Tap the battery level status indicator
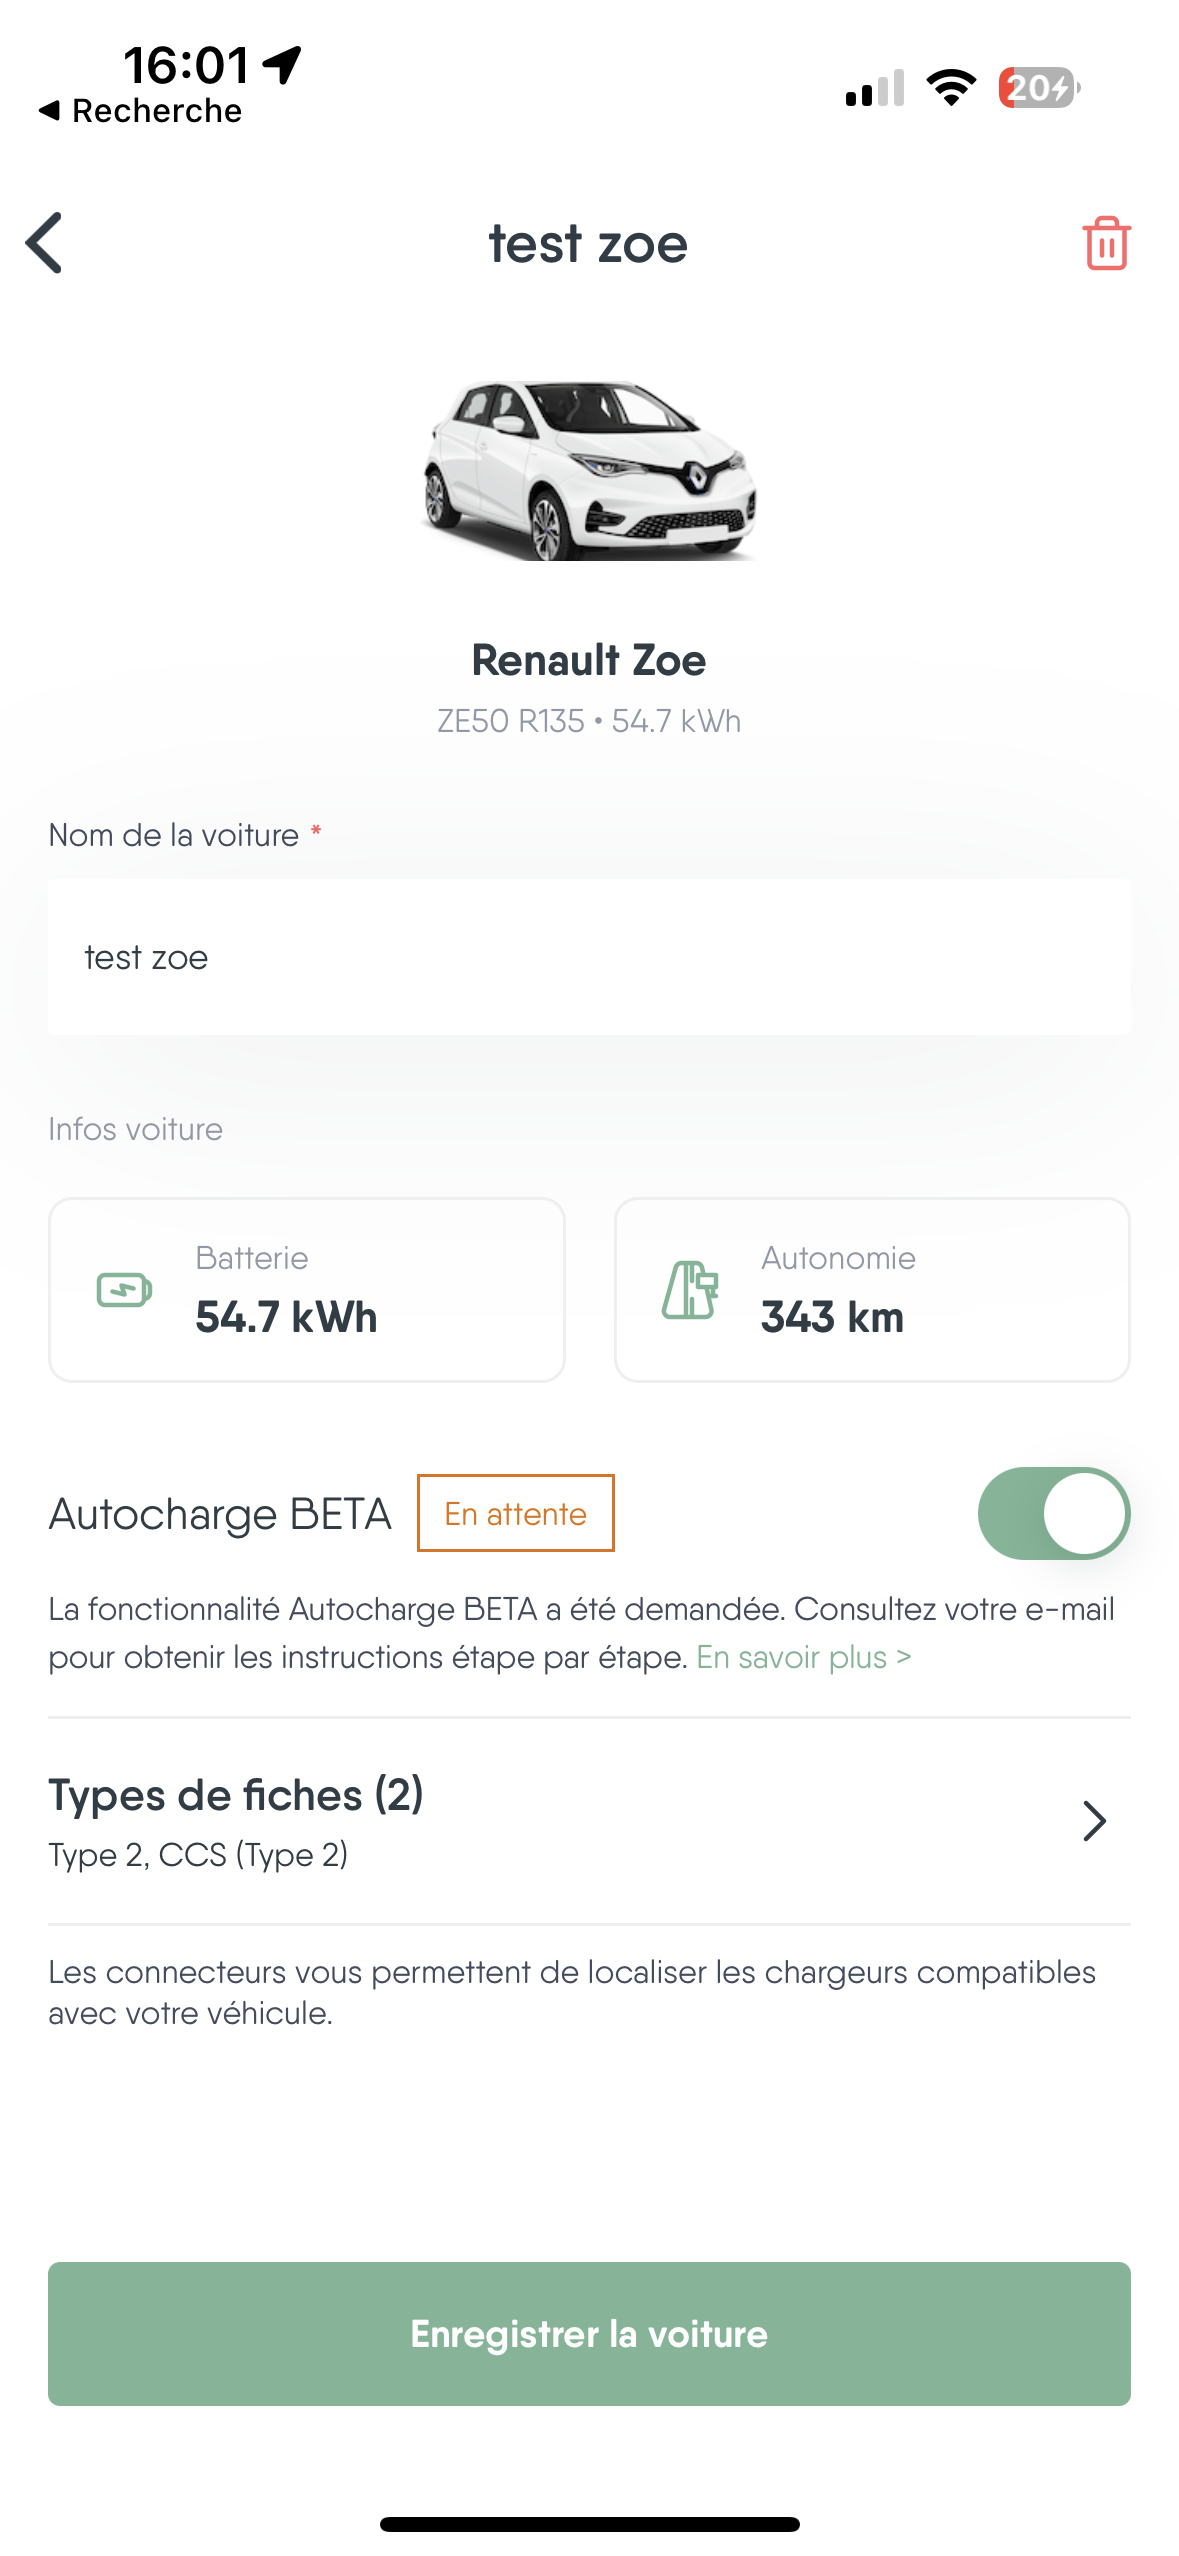This screenshot has height=2556, width=1179. pyautogui.click(x=1039, y=88)
